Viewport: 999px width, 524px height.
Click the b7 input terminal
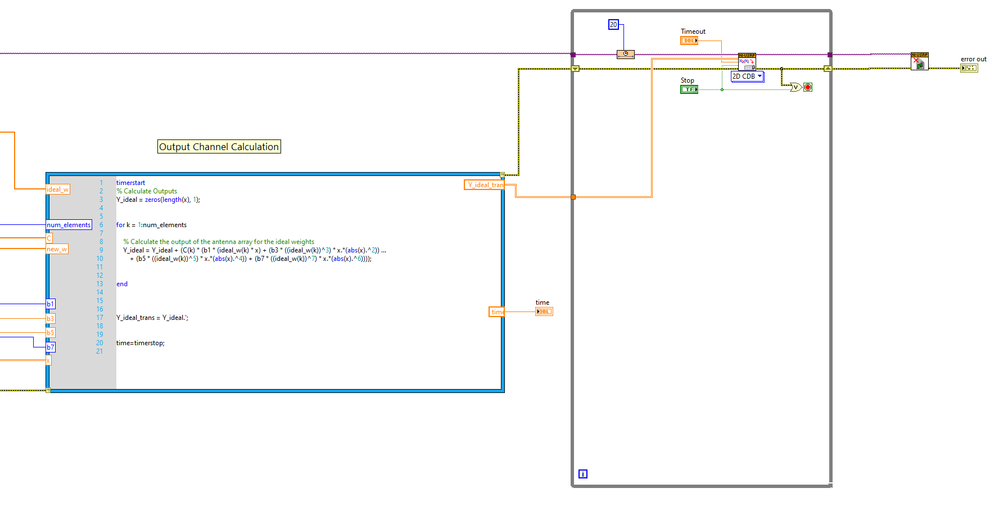click(x=50, y=347)
